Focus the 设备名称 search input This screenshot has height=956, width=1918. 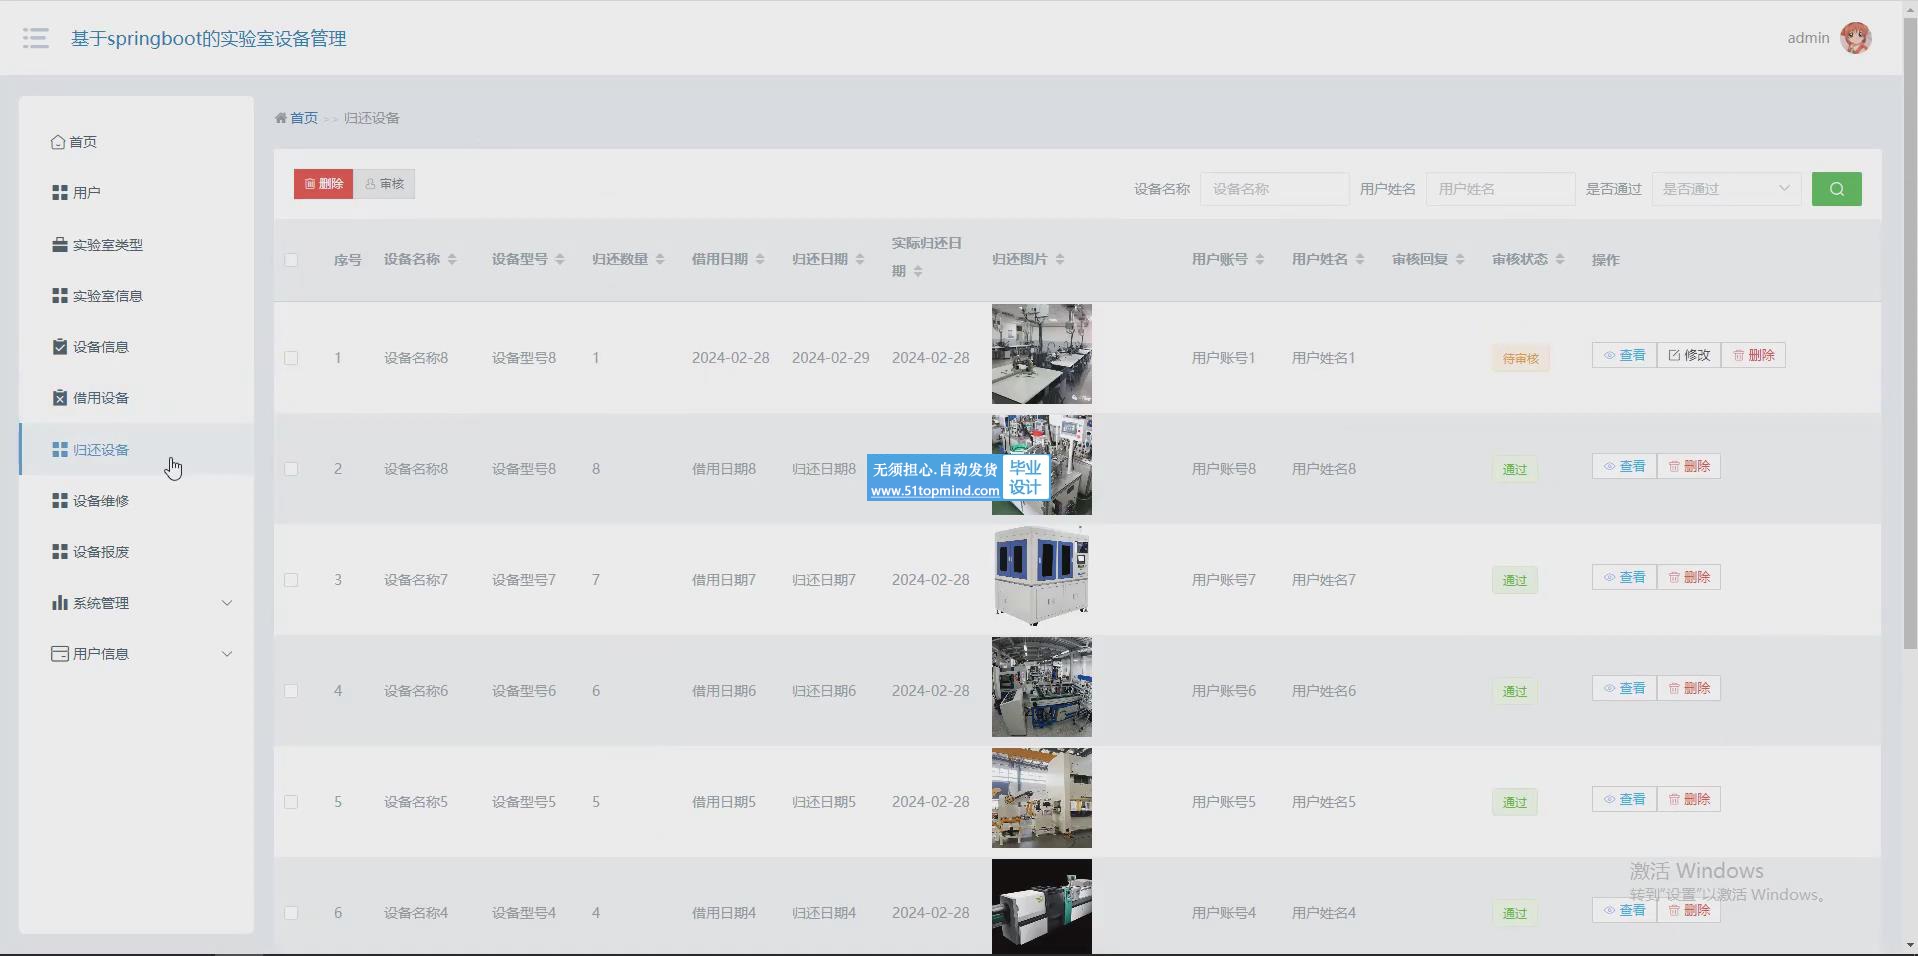1274,189
